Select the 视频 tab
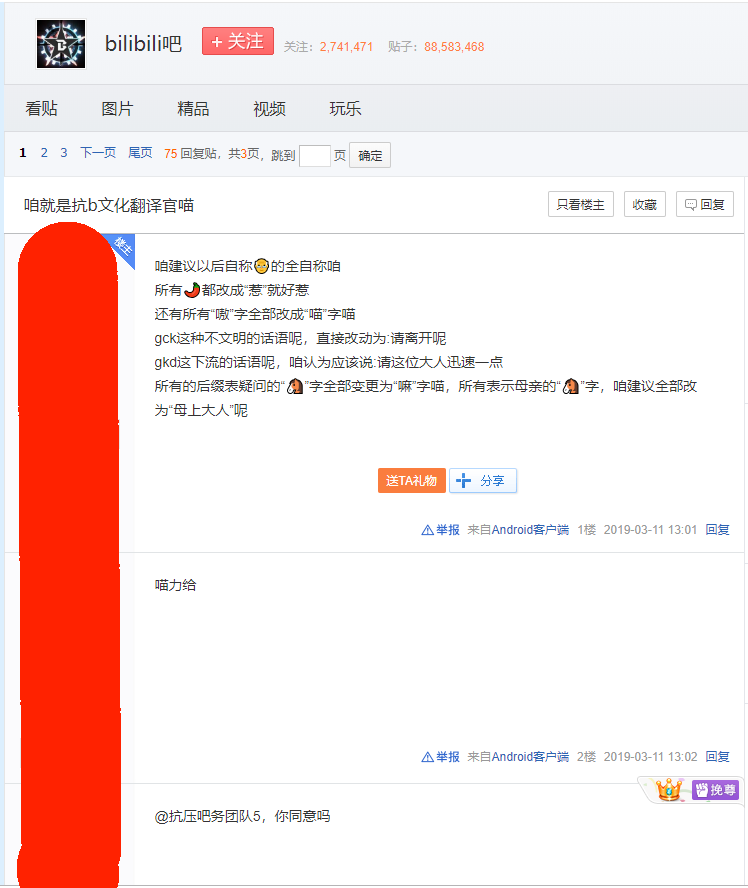Viewport: 748px width, 888px height. (269, 109)
